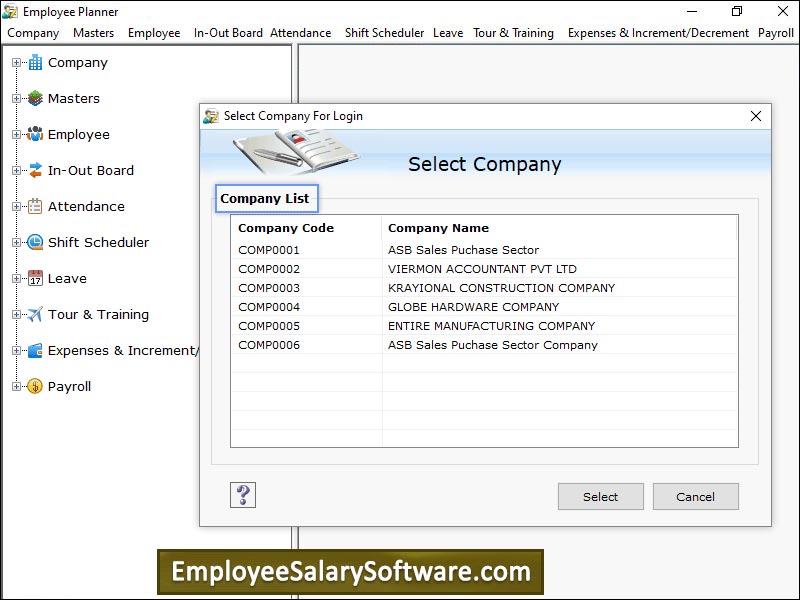Click the Leave calendar icon
The height and width of the screenshot is (600, 800).
click(x=35, y=278)
